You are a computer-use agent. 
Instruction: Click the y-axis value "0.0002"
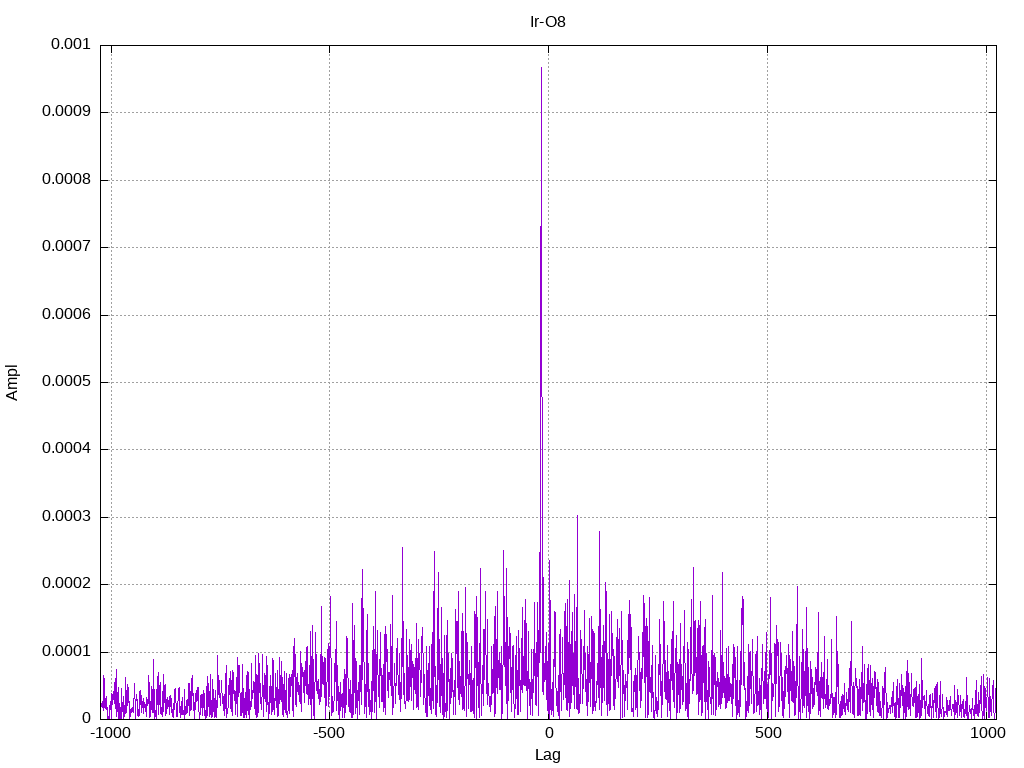click(67, 584)
